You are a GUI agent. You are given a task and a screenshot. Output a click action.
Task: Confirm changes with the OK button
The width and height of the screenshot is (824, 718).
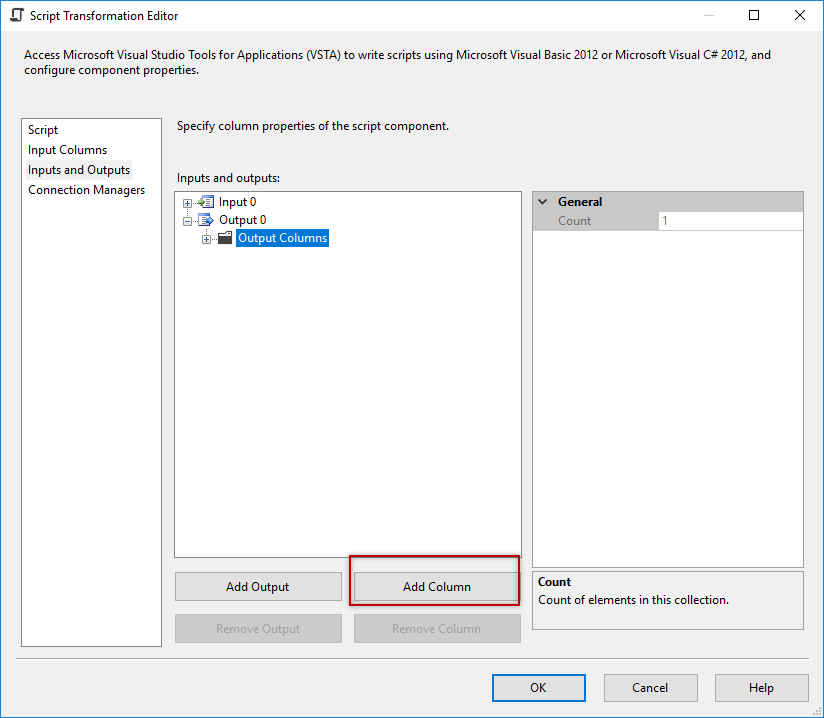[x=538, y=688]
